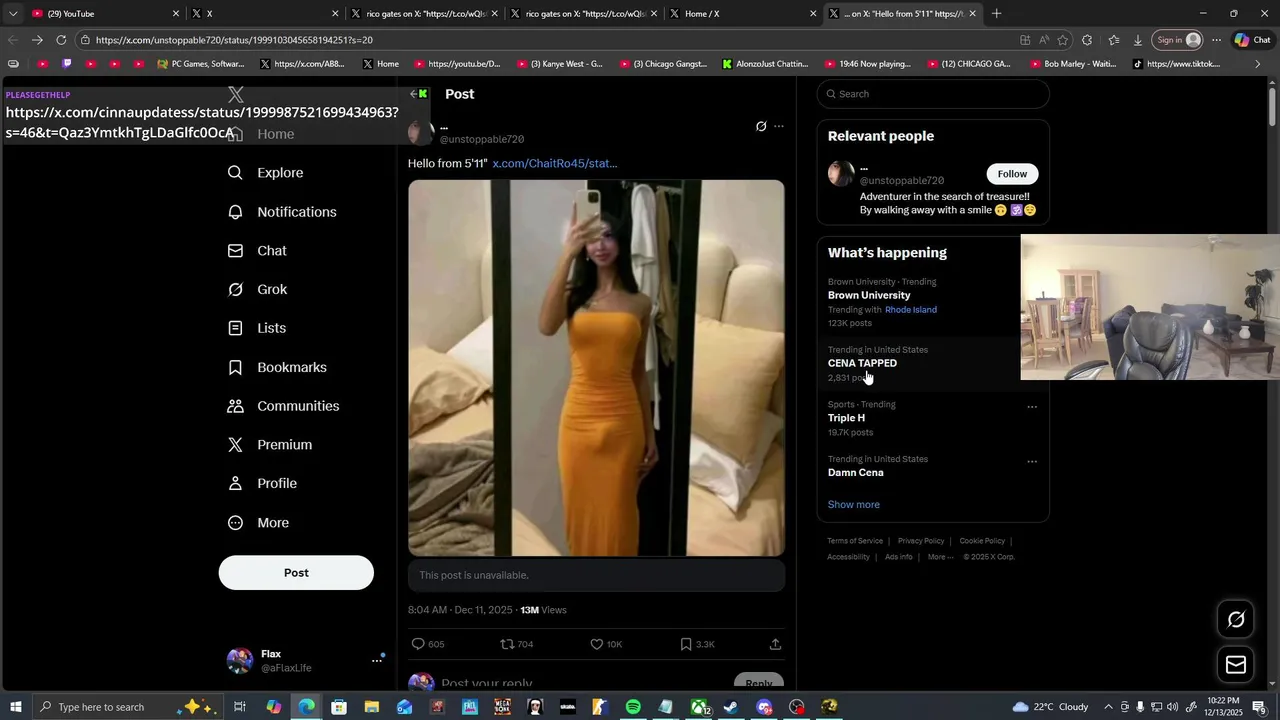
Task: Open PC Games, Software bookmark
Action: tap(201, 64)
